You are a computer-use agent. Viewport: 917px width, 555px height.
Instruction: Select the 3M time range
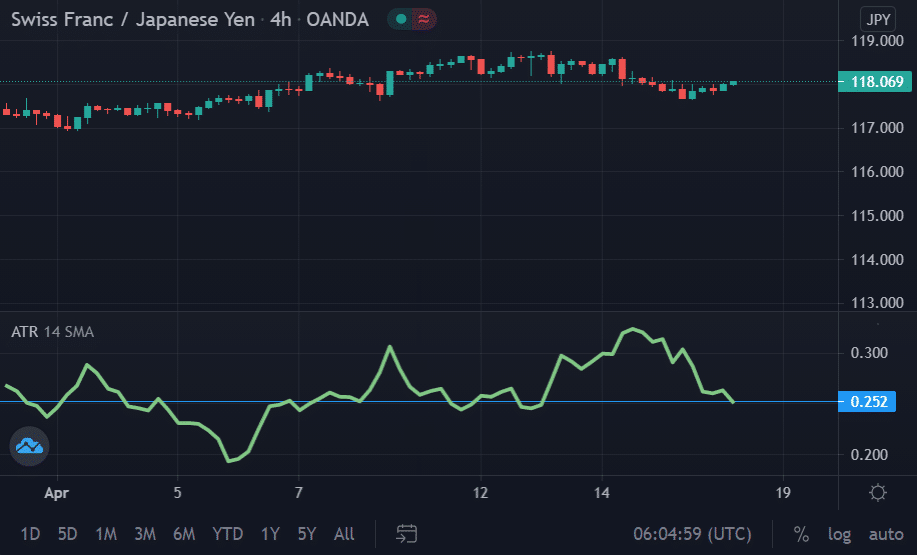[145, 534]
